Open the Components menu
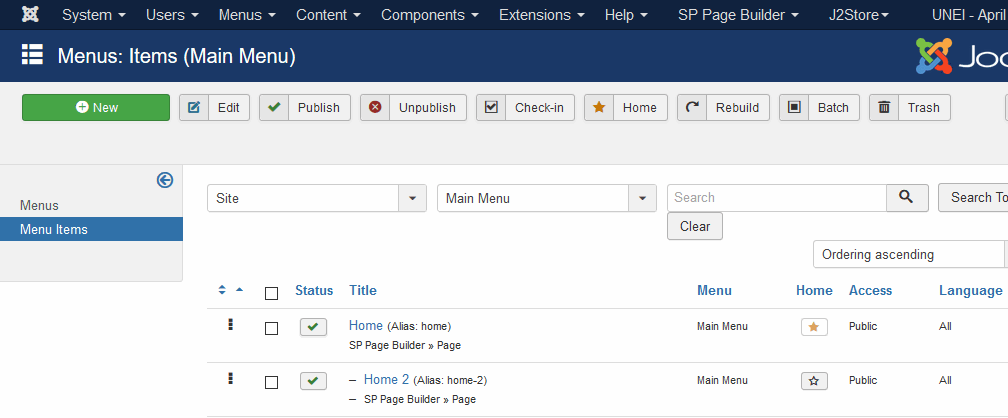Image resolution: width=1008 pixels, height=418 pixels. [x=429, y=15]
